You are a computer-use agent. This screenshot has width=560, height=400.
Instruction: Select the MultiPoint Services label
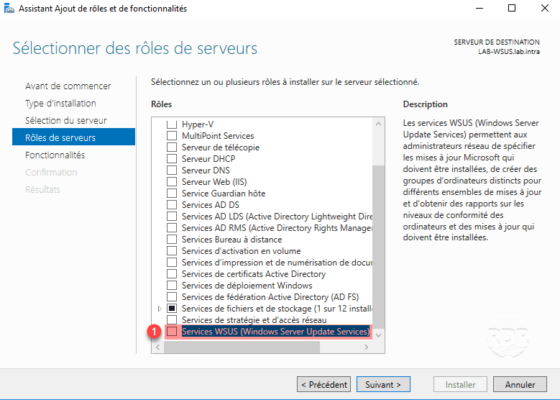tap(218, 136)
